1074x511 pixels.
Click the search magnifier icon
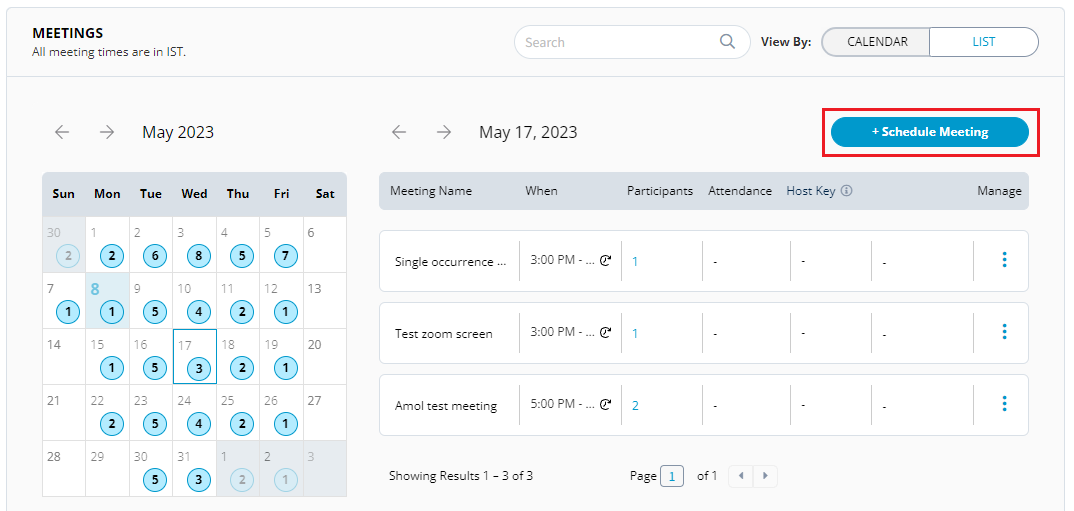point(727,42)
